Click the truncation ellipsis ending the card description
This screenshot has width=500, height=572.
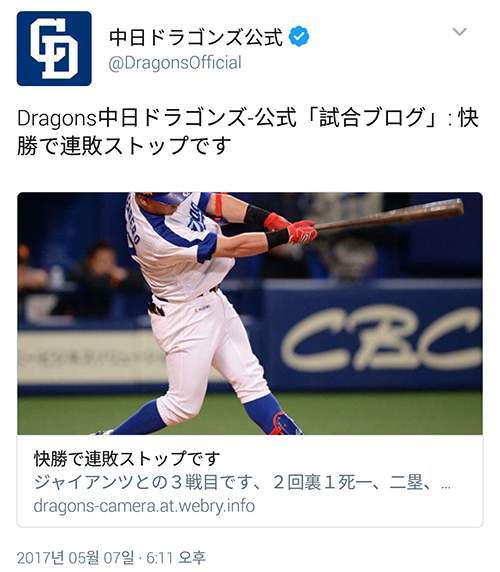pyautogui.click(x=446, y=487)
